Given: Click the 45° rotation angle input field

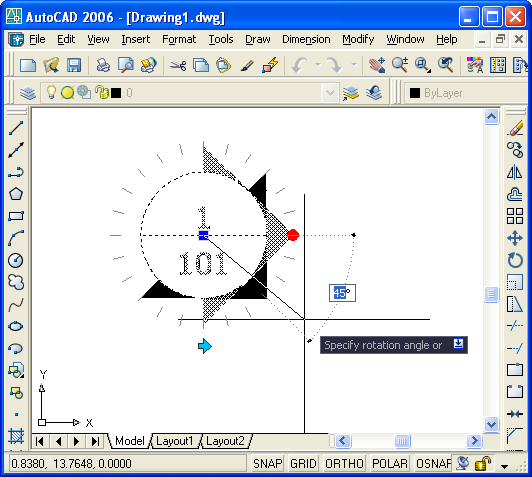Looking at the screenshot, I should 342,293.
